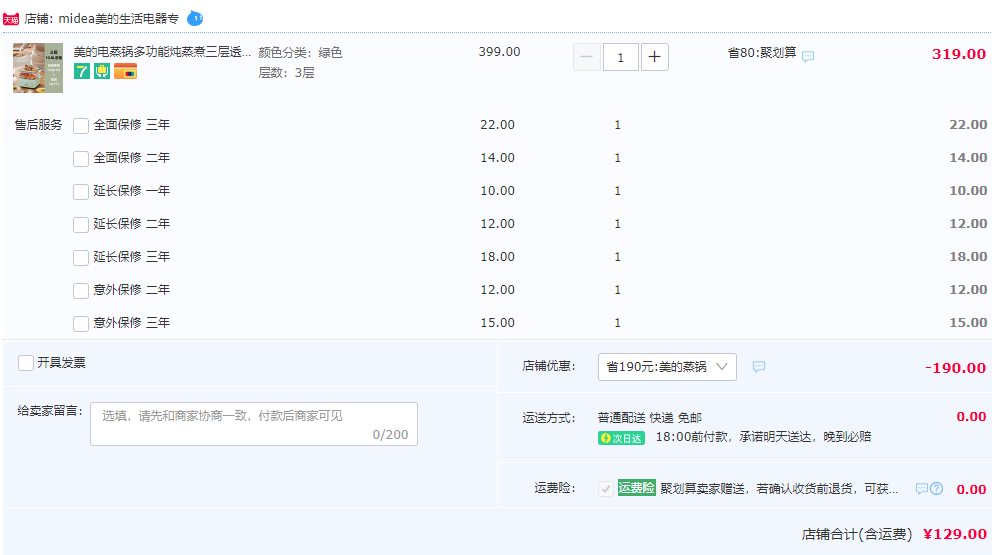Screen dimensions: 992x555
Task: Click the Tmall logo icon beside the store name
Action: (11, 19)
